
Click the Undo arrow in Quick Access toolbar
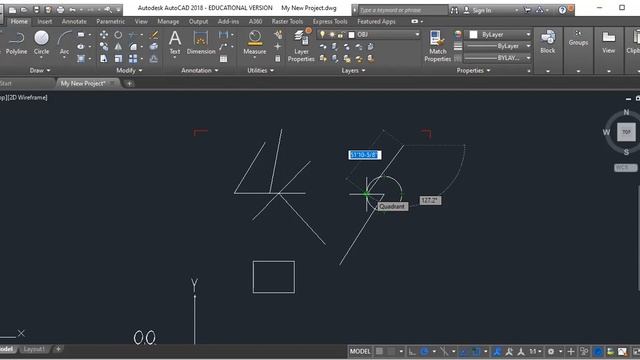pos(73,10)
